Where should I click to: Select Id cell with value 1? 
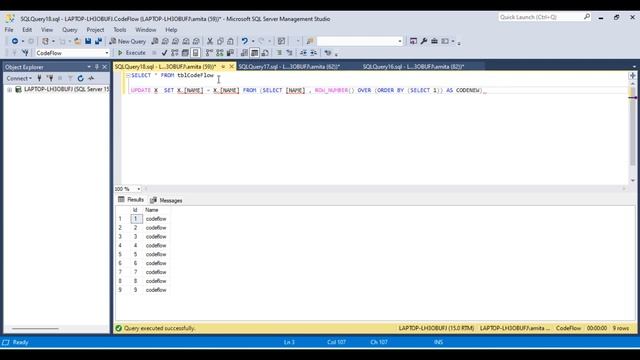point(136,219)
